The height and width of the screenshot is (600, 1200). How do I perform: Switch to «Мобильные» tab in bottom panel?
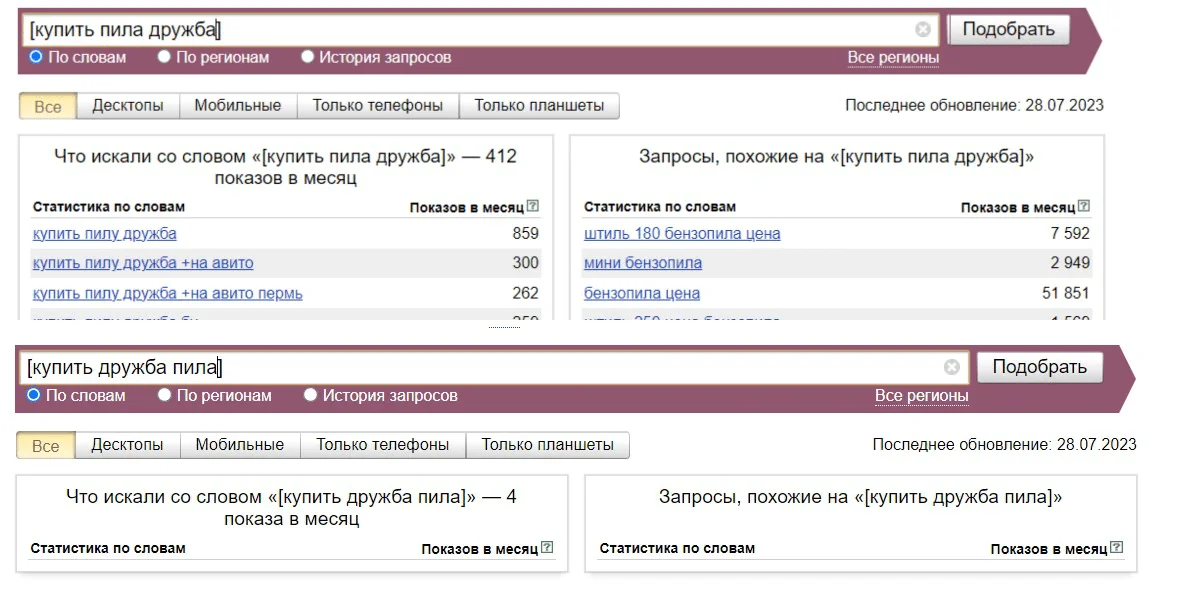tap(239, 445)
